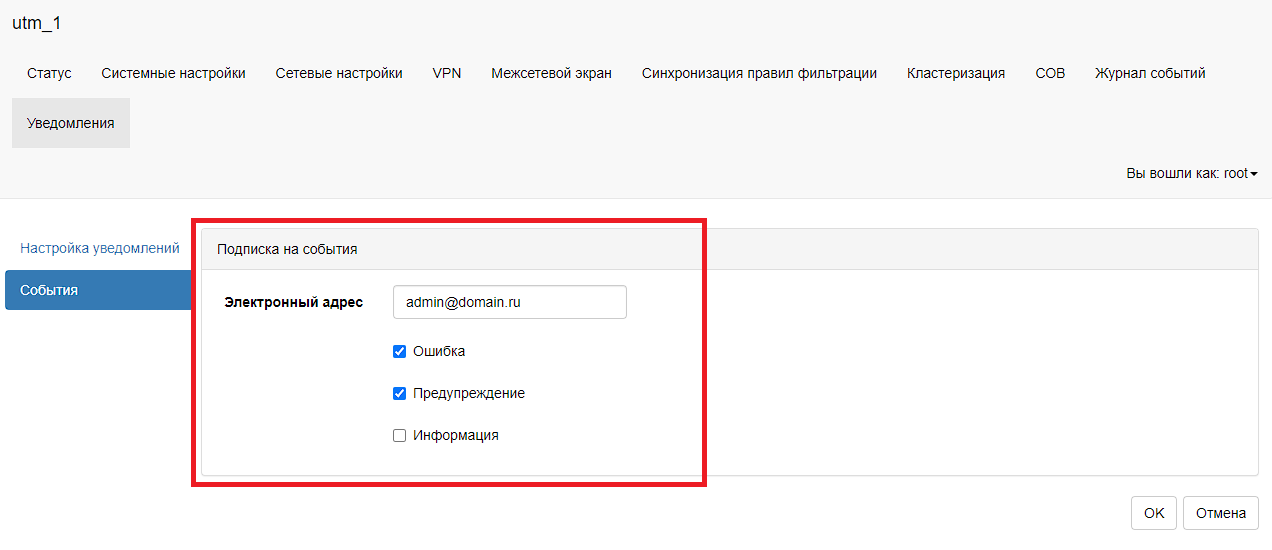Open the VPN tab
The height and width of the screenshot is (550, 1272).
(447, 73)
